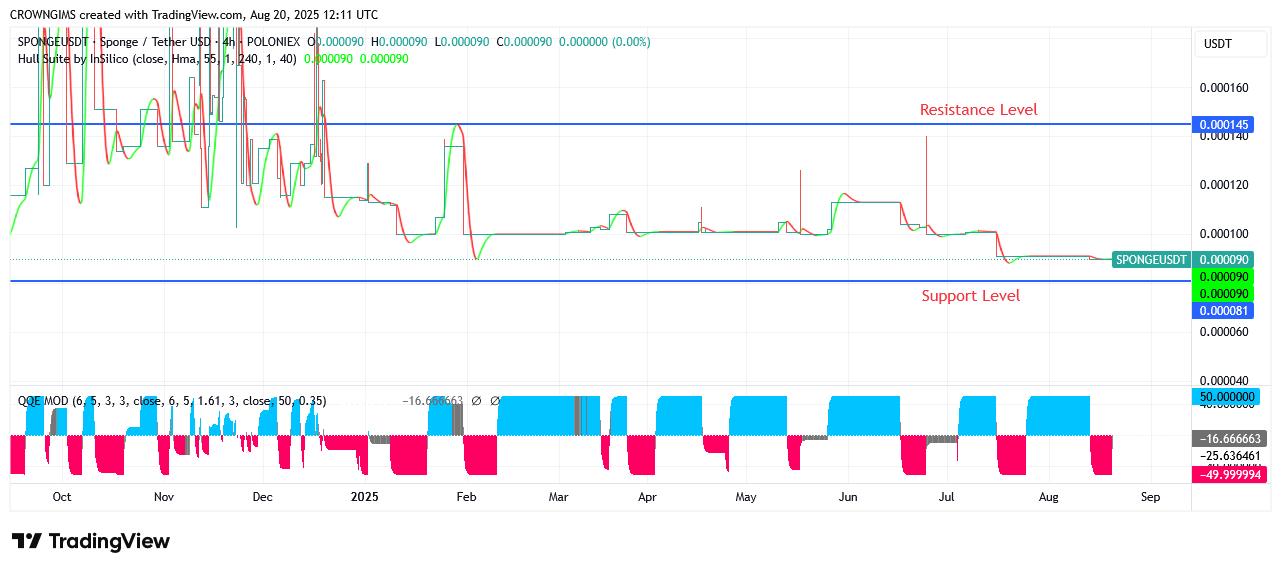Click the Jul label on time axis
Image resolution: width=1281 pixels, height=571 pixels.
(x=947, y=497)
